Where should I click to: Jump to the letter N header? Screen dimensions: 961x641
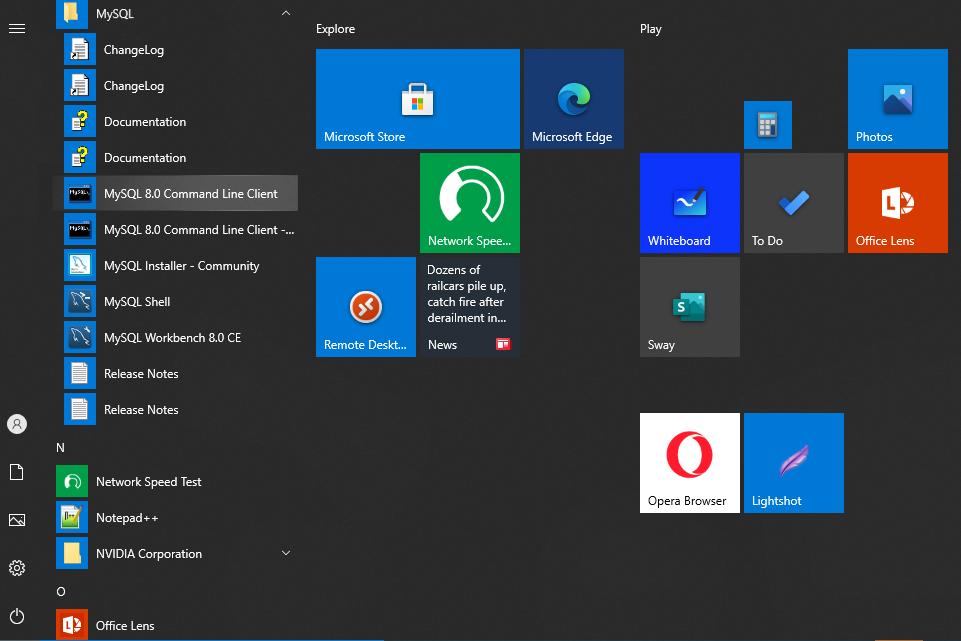(x=61, y=448)
